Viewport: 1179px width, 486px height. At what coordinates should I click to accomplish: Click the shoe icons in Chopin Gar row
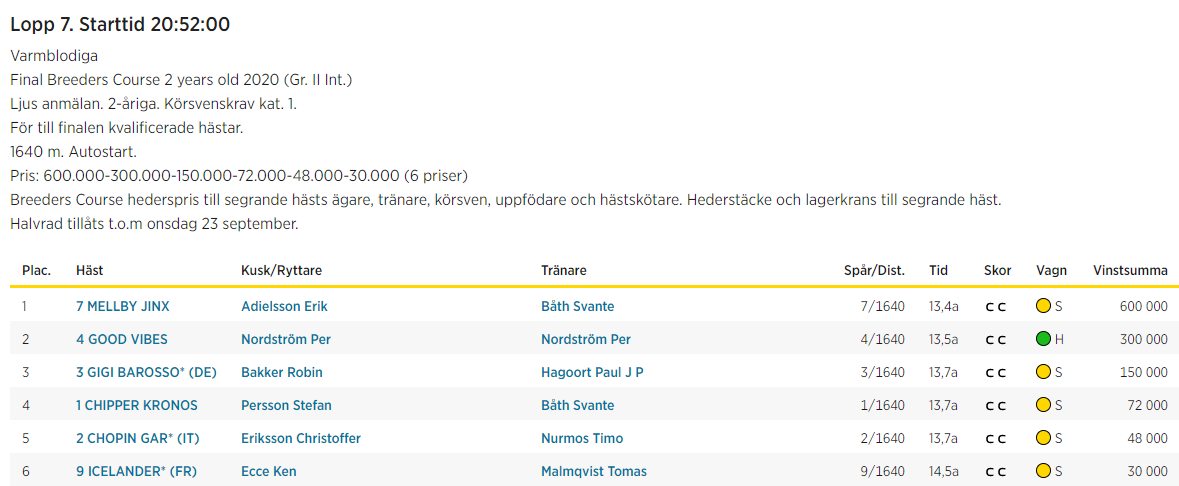click(x=995, y=439)
